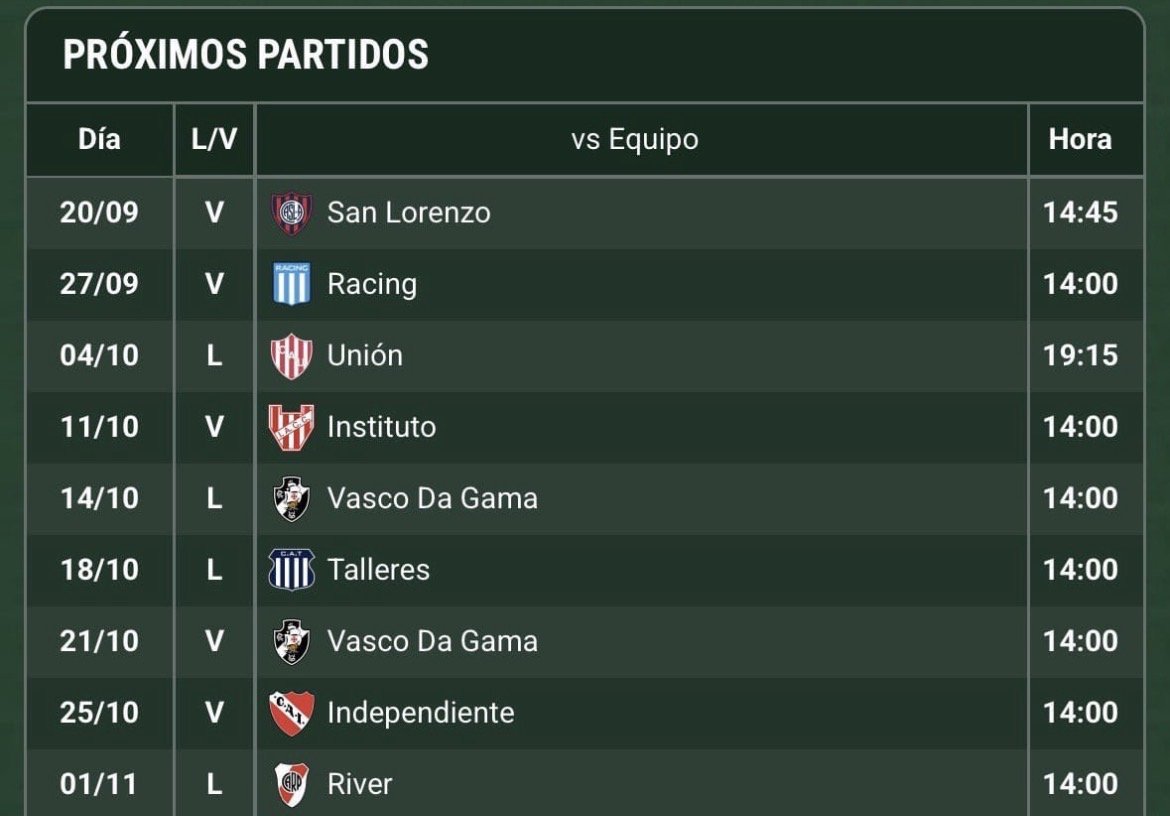Open the Racing team name link
The height and width of the screenshot is (816, 1170).
[372, 285]
